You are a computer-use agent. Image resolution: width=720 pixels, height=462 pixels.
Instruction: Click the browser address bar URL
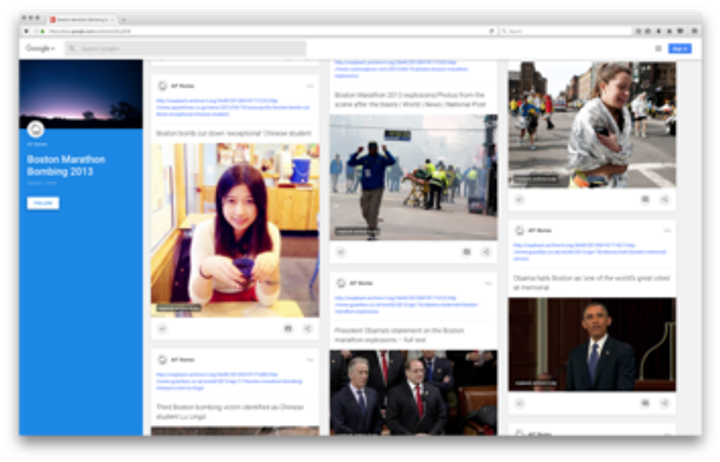click(90, 31)
